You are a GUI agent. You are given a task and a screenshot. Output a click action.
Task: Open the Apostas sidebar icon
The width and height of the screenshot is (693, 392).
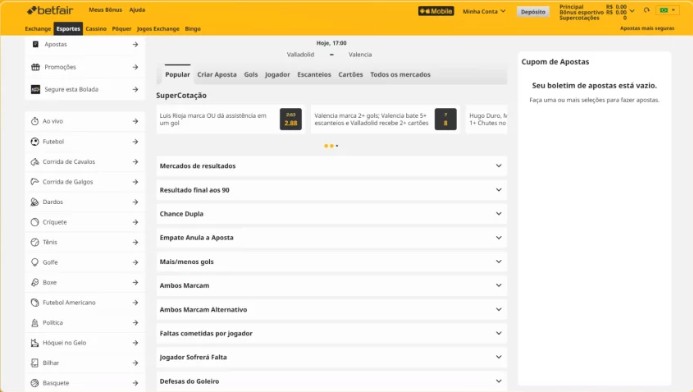point(35,44)
